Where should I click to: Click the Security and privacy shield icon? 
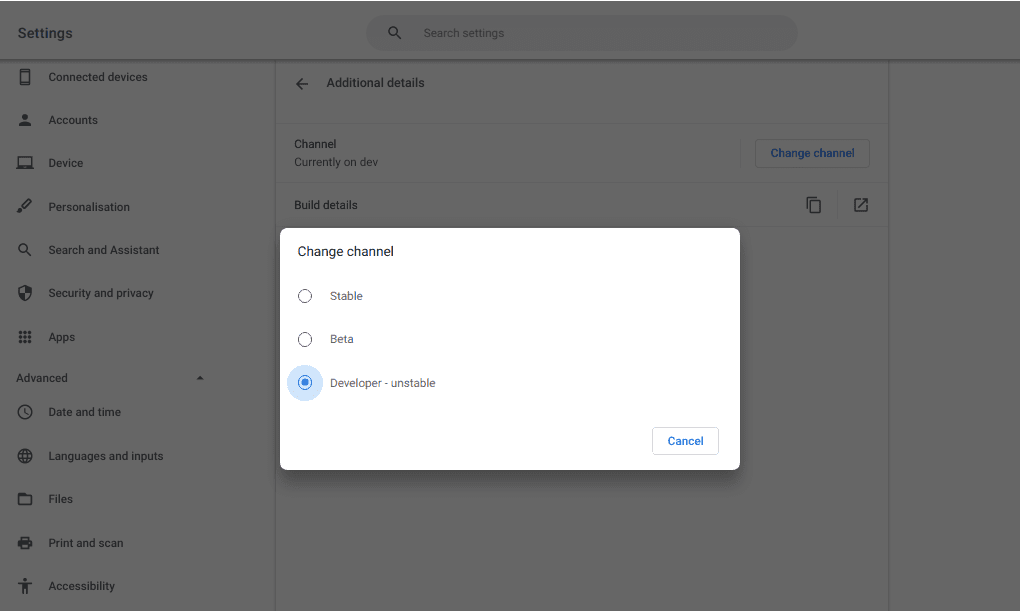(x=25, y=293)
